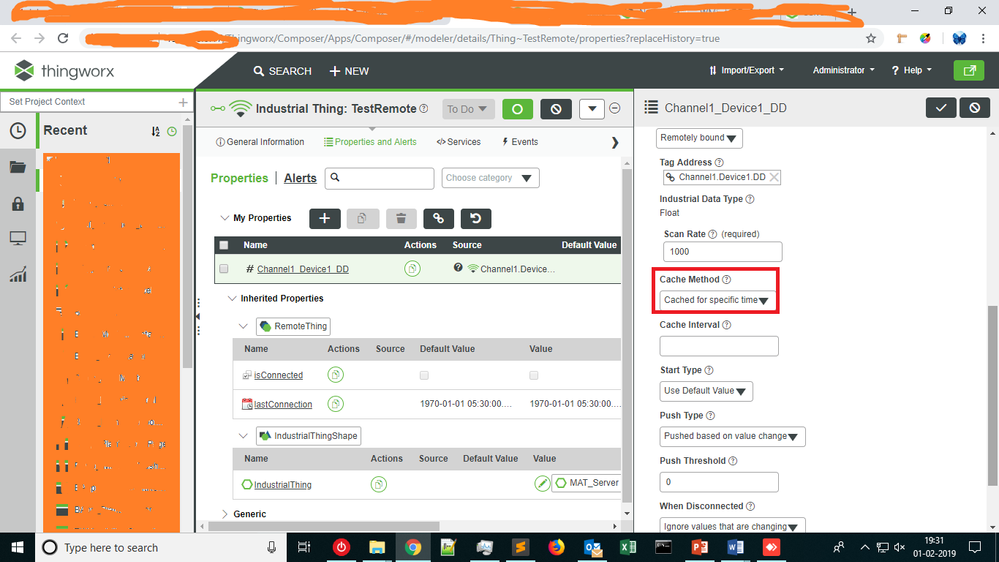999x562 pixels.
Task: Open the Channel1_Device1_DD property link
Action: pos(303,269)
